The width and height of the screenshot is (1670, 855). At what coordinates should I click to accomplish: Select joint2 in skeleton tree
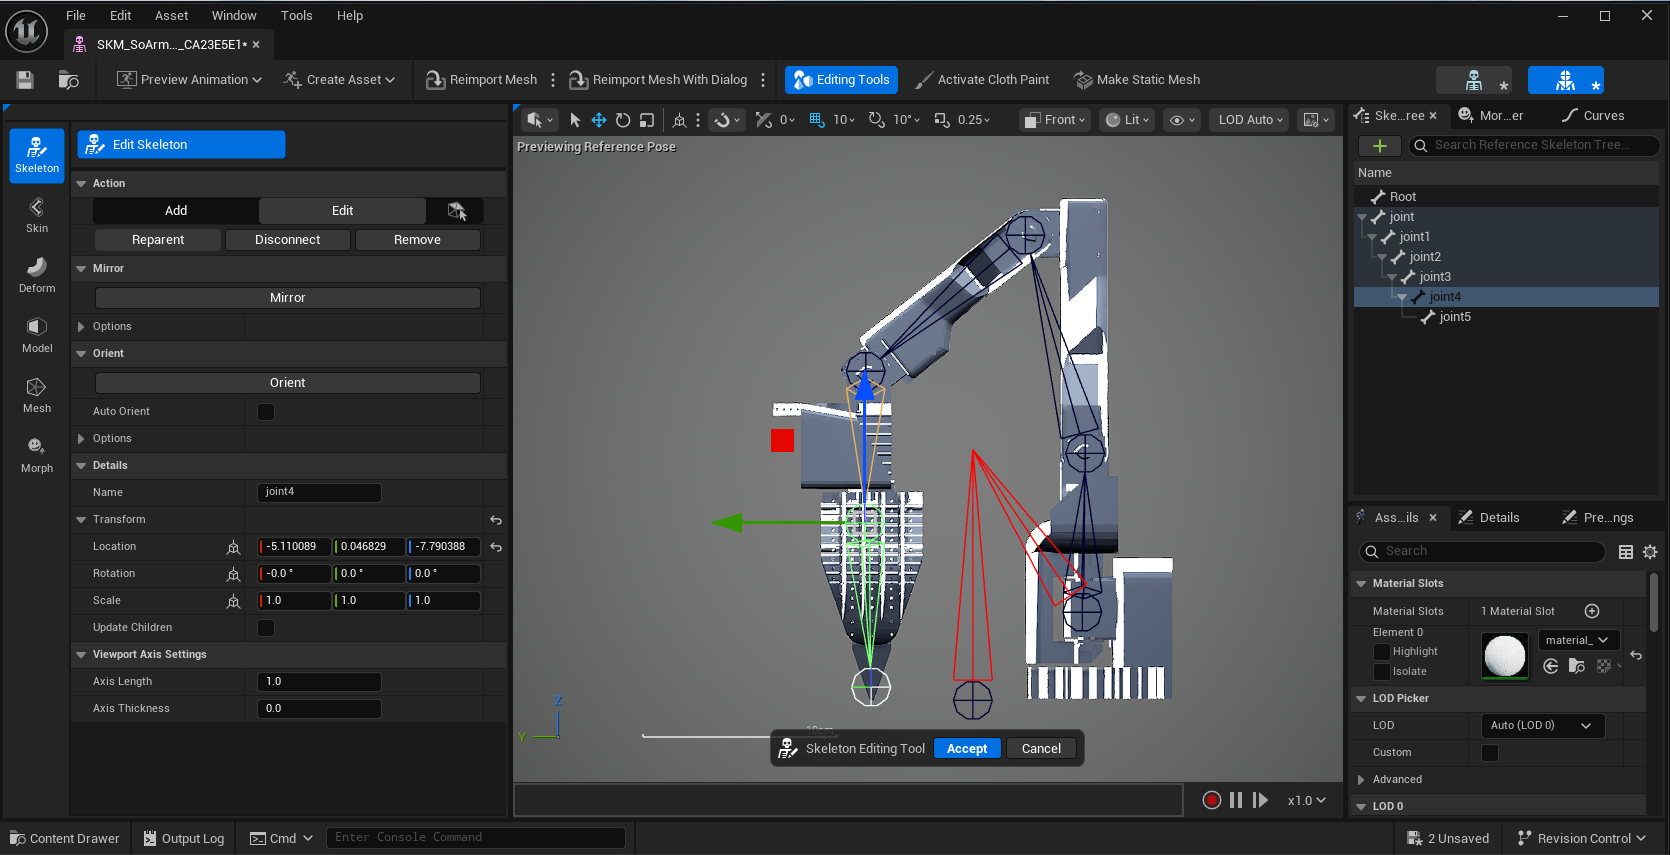(x=1424, y=257)
